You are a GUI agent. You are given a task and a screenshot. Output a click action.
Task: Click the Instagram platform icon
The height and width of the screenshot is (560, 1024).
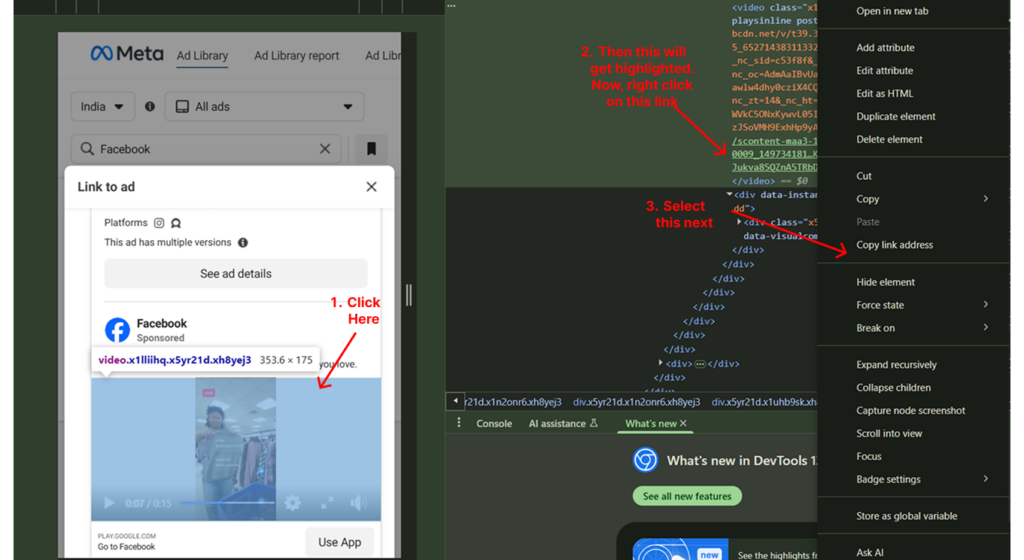(159, 223)
